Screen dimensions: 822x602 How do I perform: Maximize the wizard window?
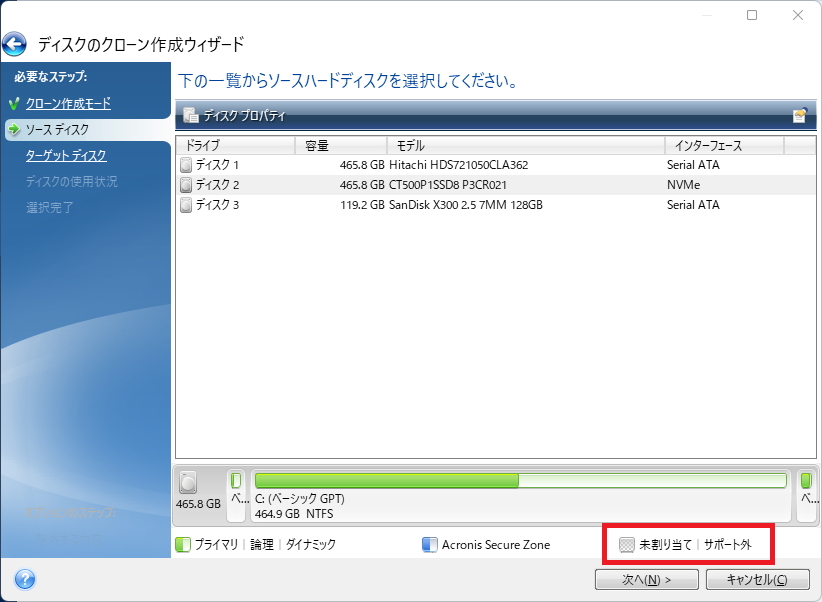click(x=752, y=15)
